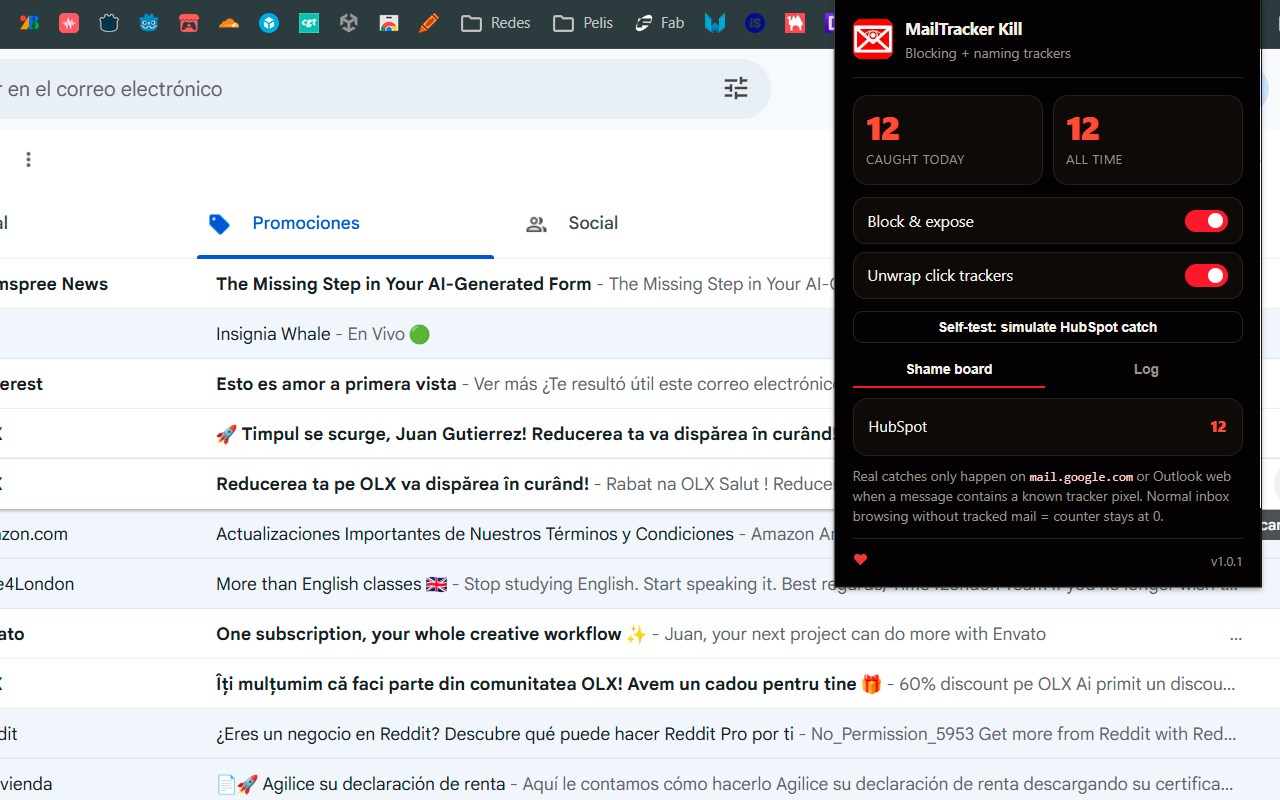Click the email search input field

(360, 89)
